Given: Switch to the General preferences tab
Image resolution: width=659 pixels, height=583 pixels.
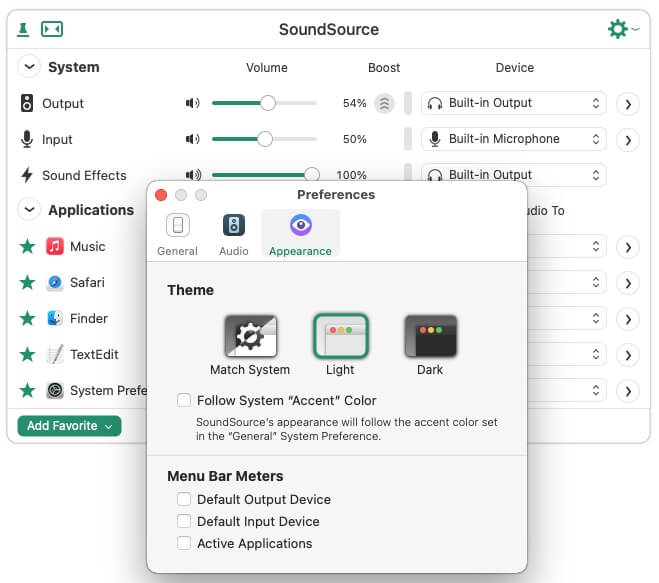Looking at the screenshot, I should point(177,235).
